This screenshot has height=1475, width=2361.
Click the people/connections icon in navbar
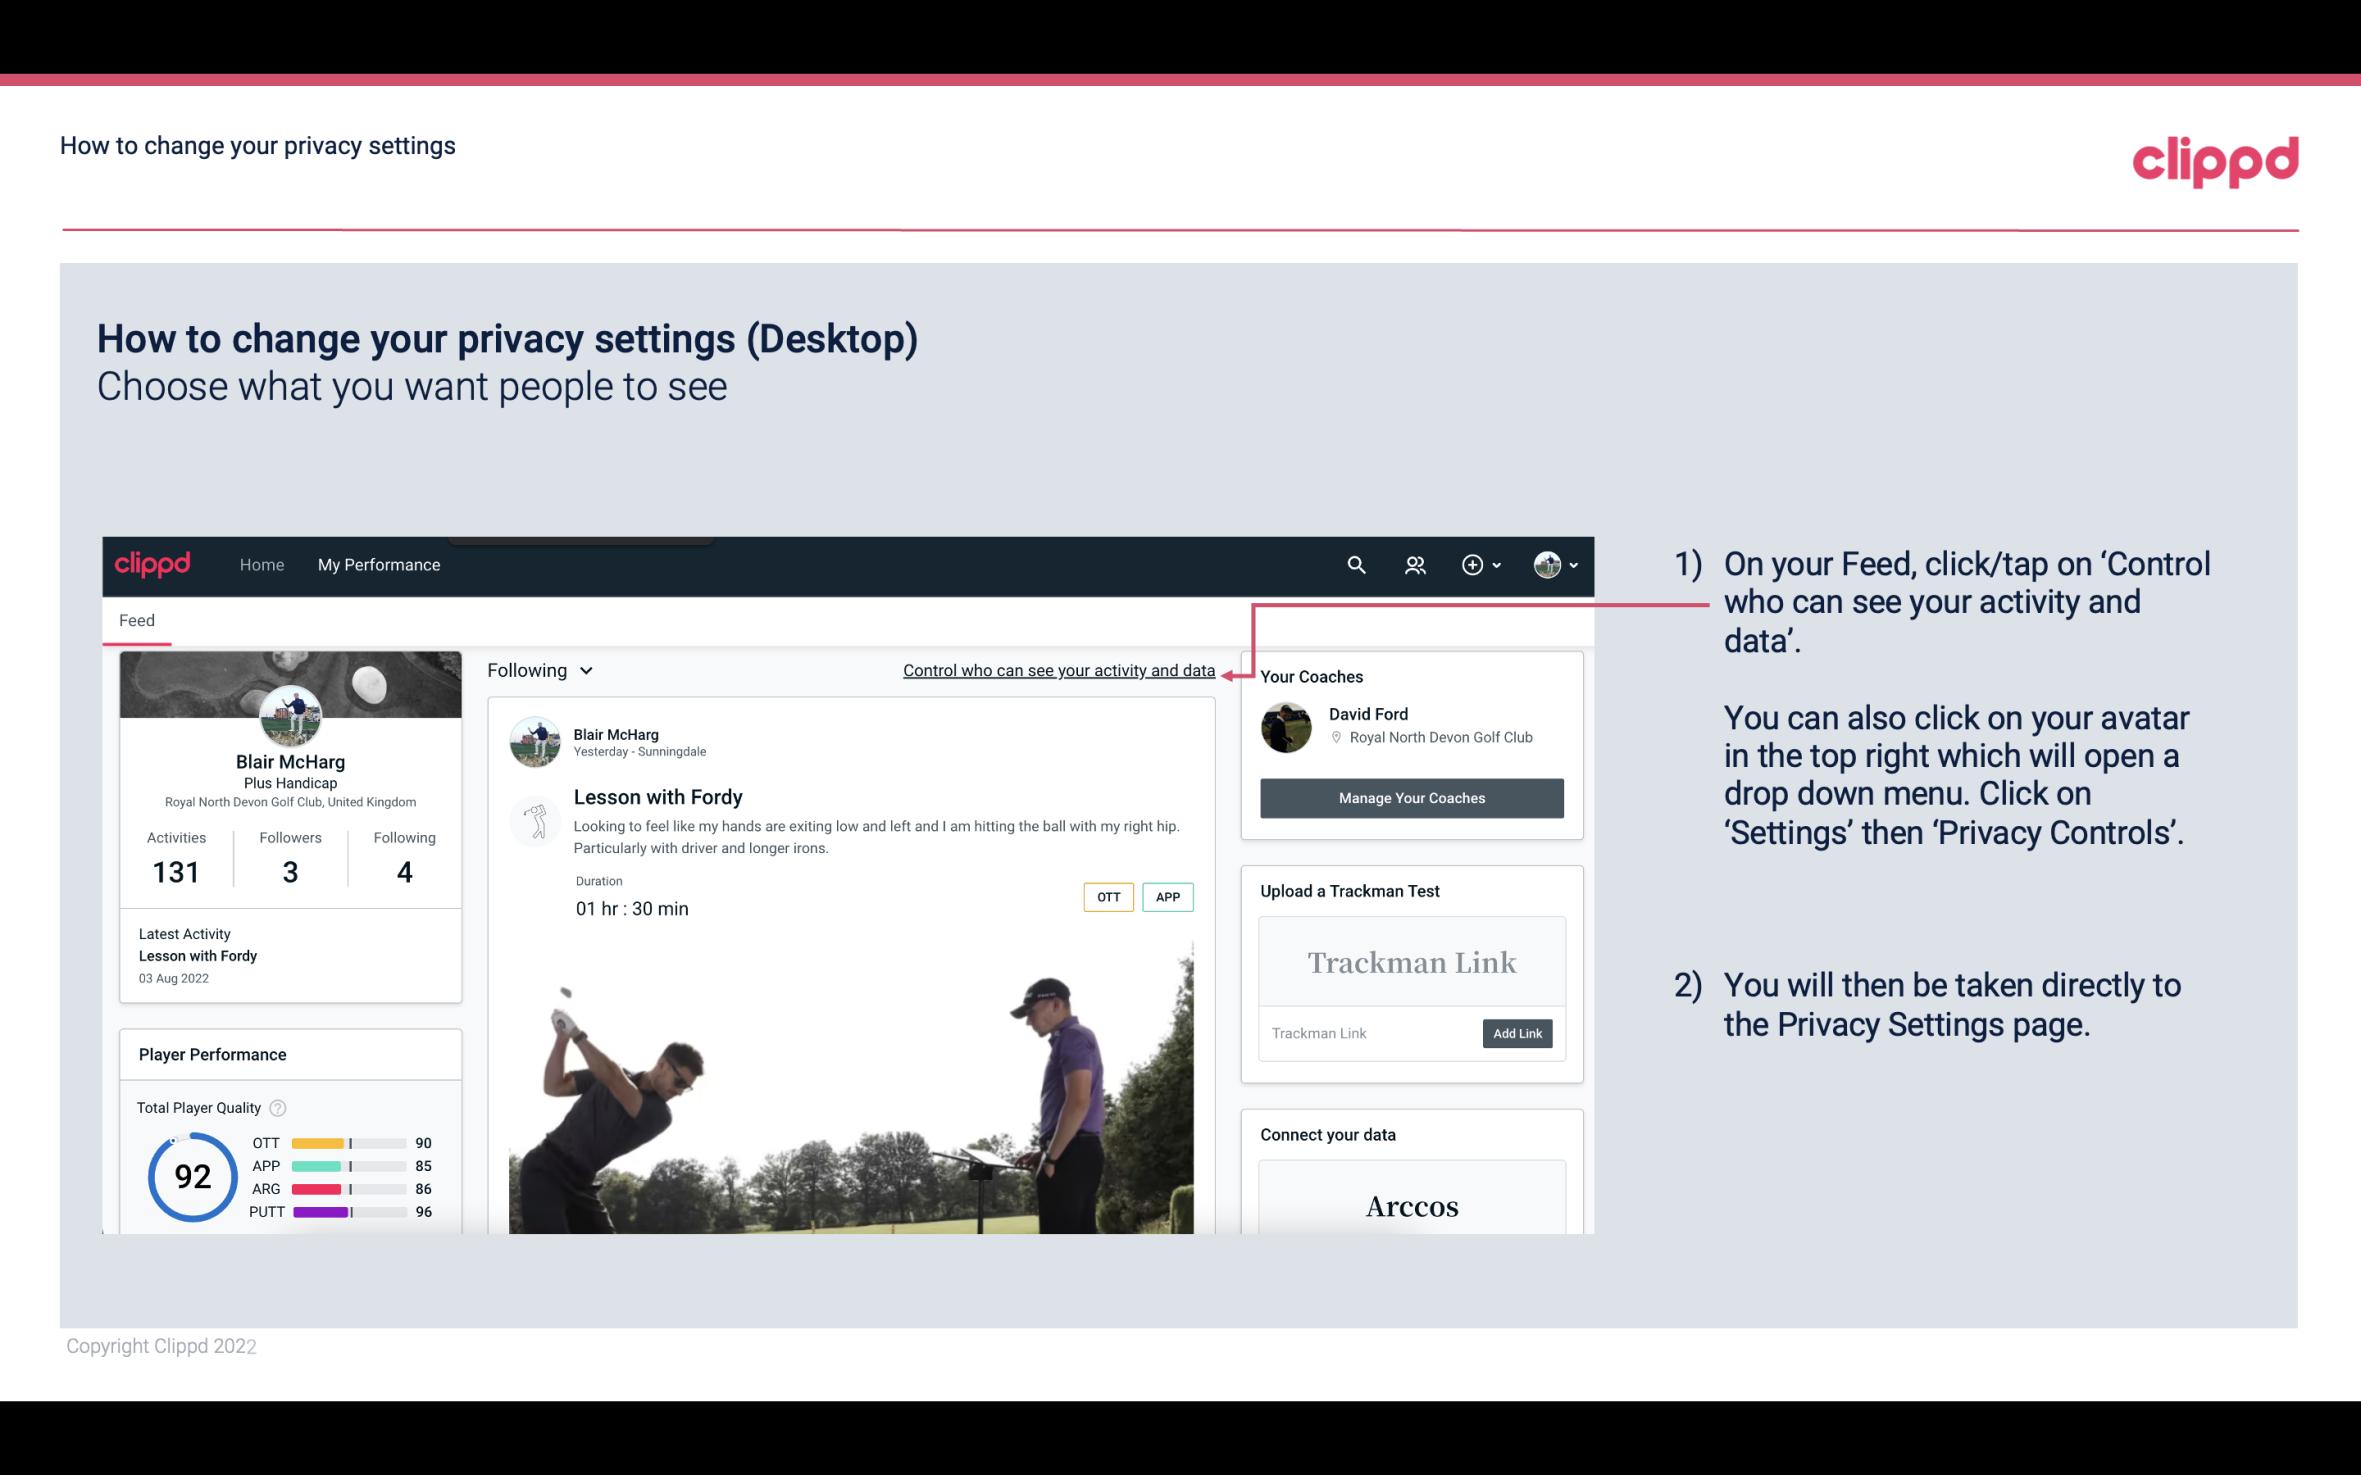click(x=1413, y=564)
